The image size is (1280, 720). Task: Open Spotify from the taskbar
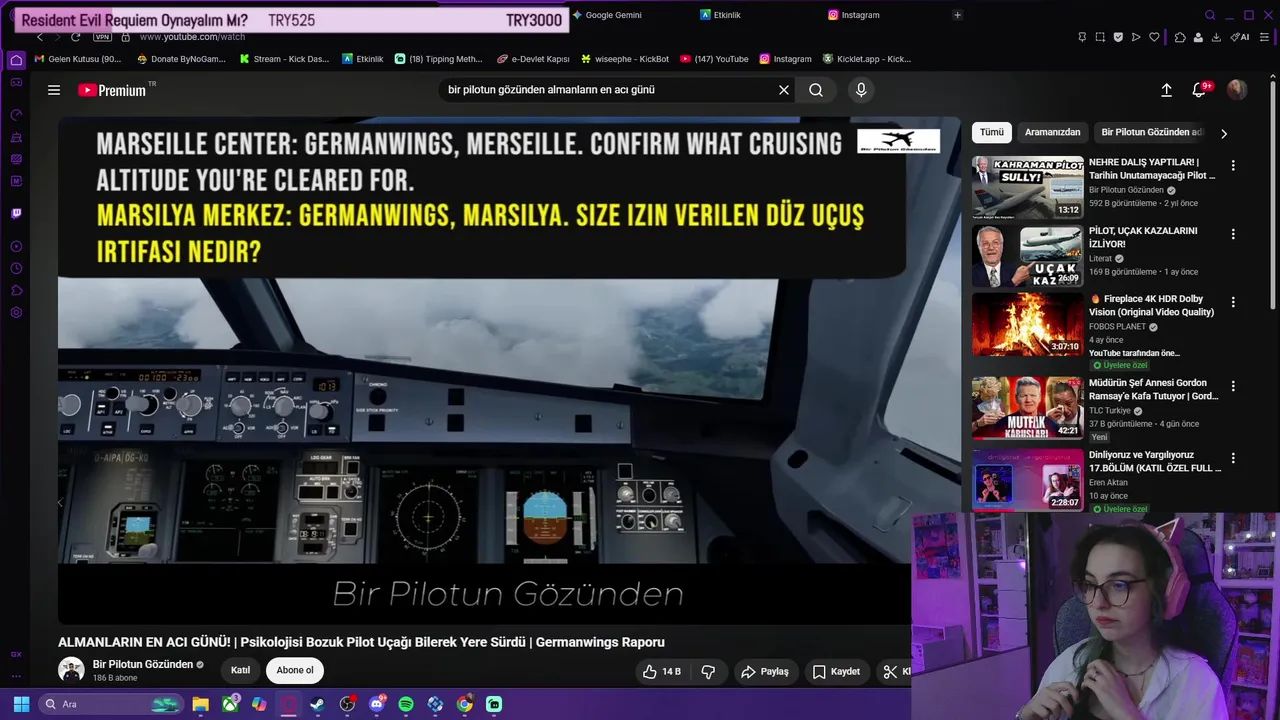pyautogui.click(x=406, y=704)
